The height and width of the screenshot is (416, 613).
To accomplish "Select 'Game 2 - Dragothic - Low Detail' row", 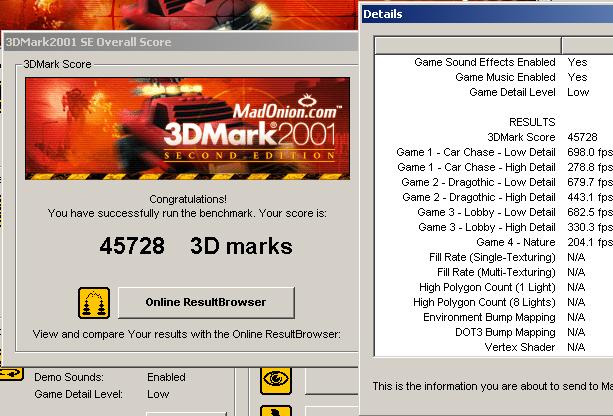I will (x=494, y=182).
